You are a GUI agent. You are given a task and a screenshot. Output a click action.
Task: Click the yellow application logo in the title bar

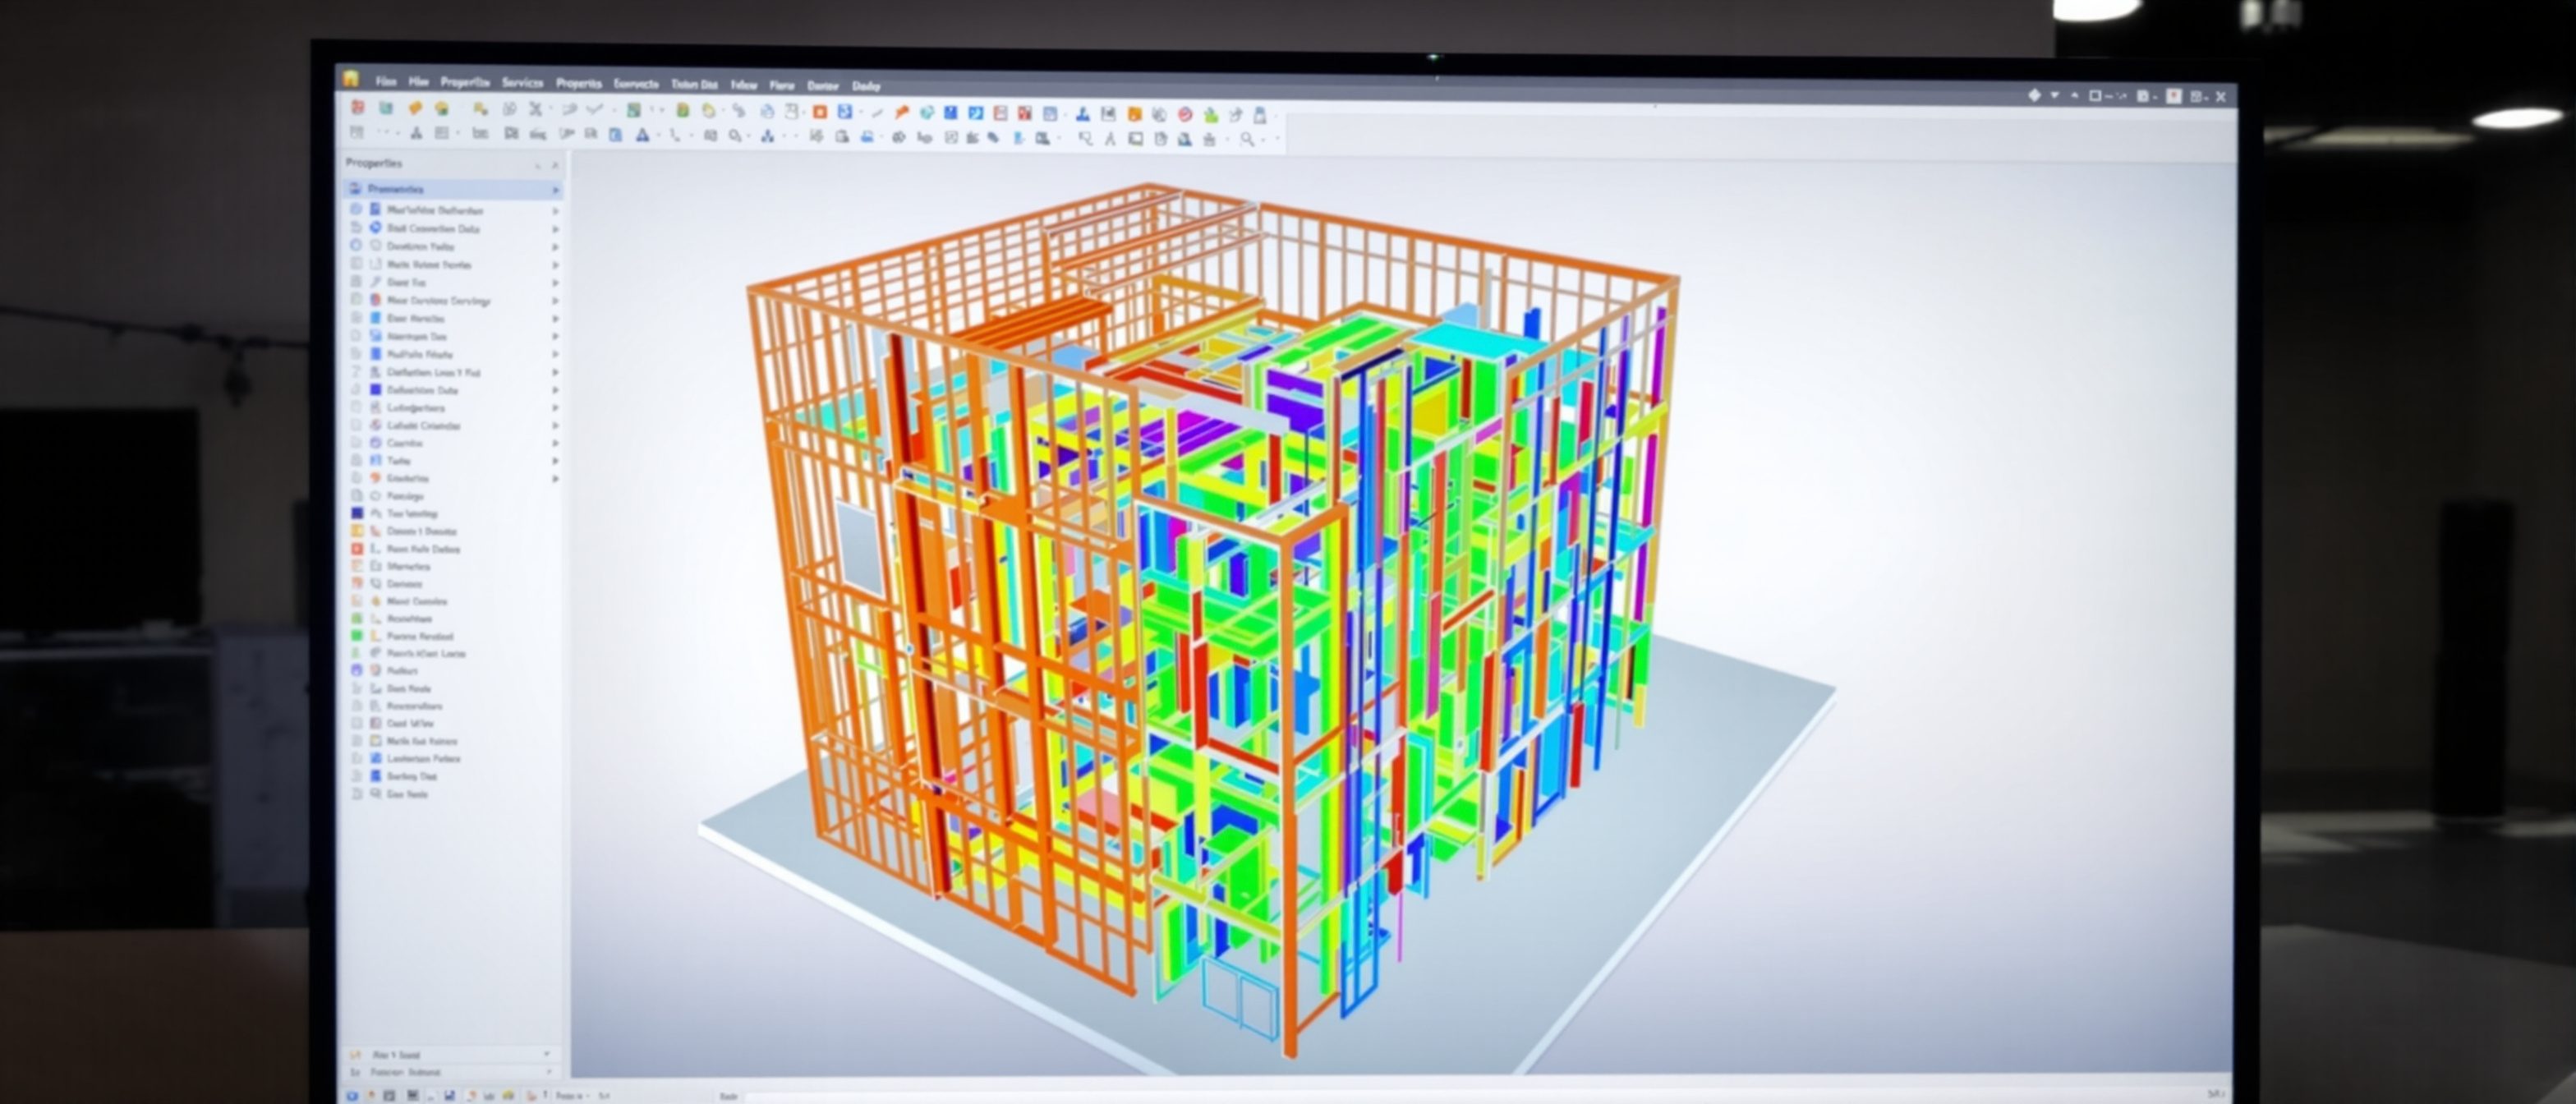(350, 78)
